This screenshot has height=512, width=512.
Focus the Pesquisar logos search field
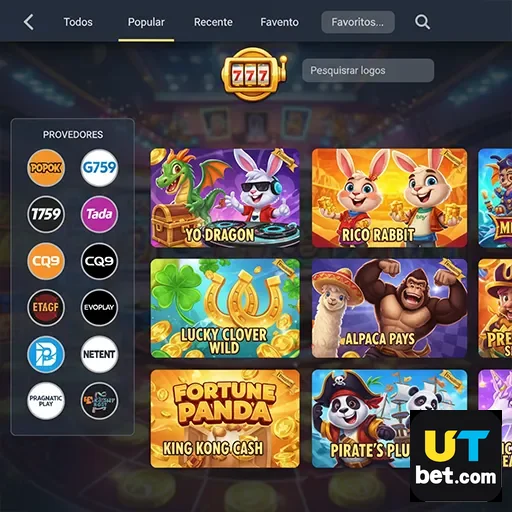(x=368, y=70)
